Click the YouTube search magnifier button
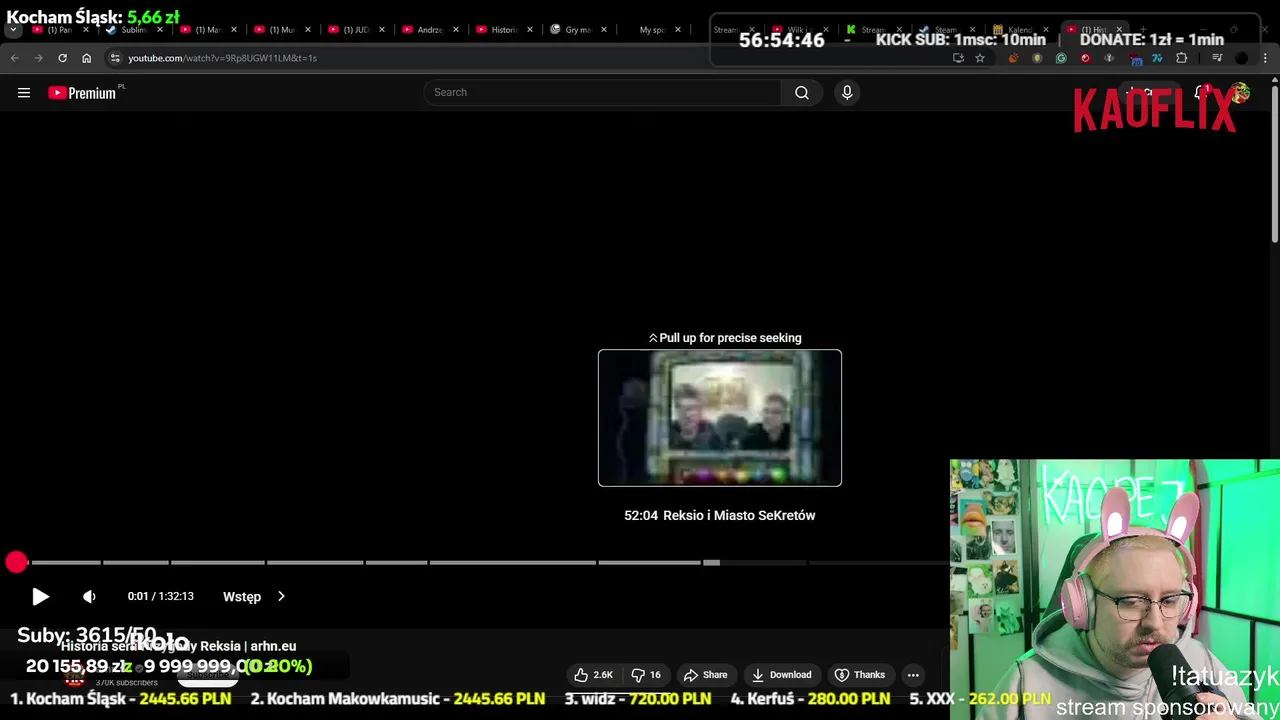 (x=802, y=92)
